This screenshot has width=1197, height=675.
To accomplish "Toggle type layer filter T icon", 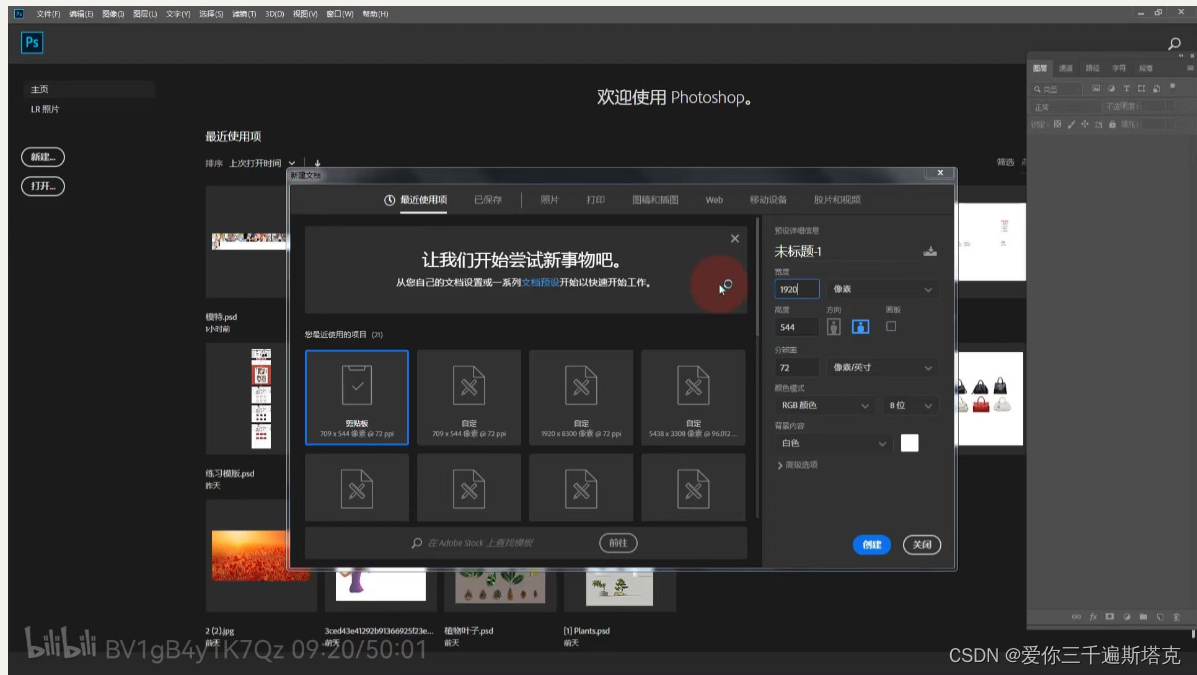I will pyautogui.click(x=1126, y=89).
